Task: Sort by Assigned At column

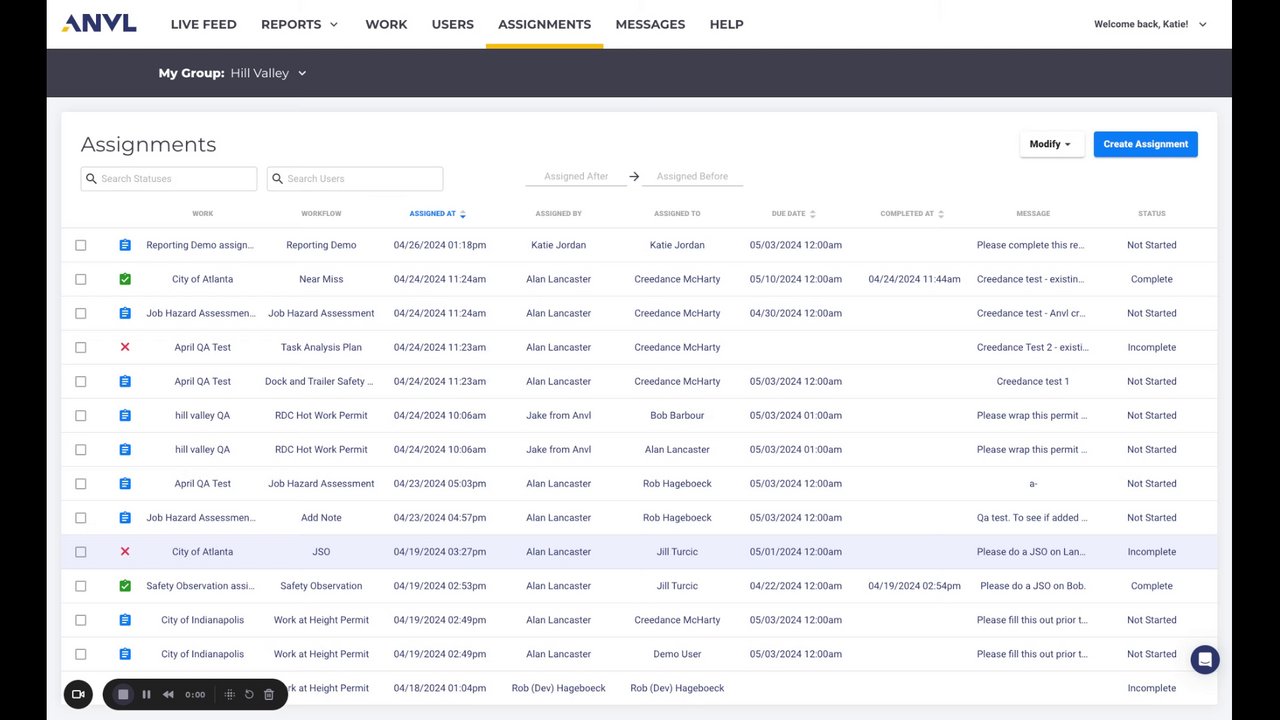Action: click(x=438, y=214)
